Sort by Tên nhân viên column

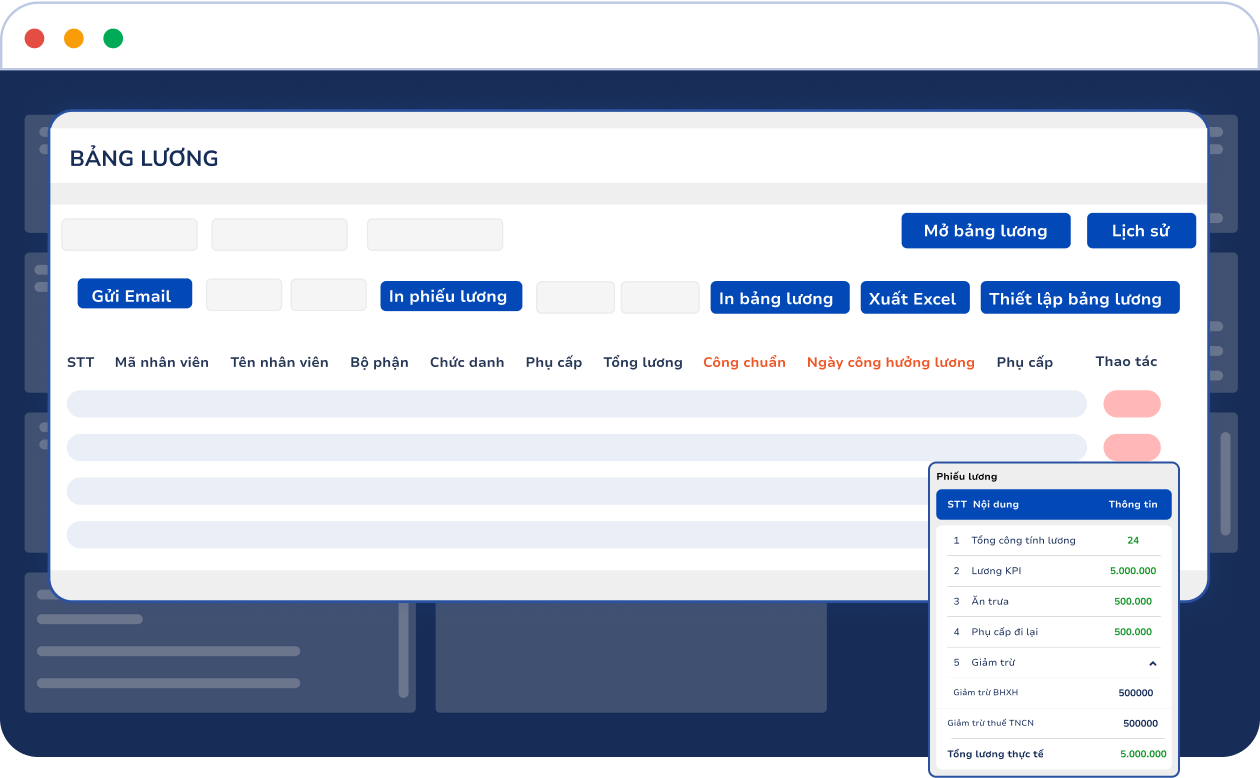pos(279,362)
